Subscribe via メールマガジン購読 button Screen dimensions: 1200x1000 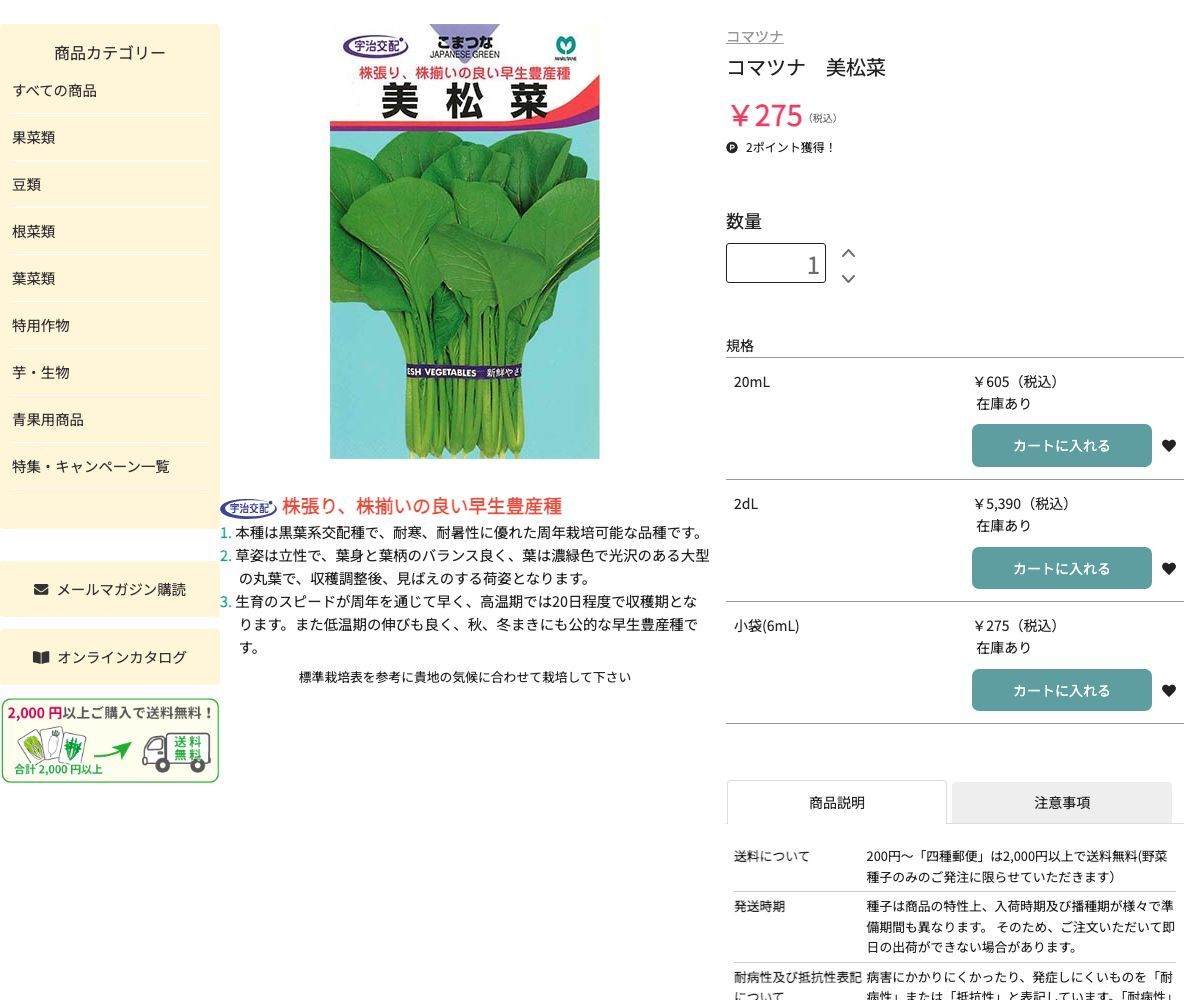coord(110,589)
